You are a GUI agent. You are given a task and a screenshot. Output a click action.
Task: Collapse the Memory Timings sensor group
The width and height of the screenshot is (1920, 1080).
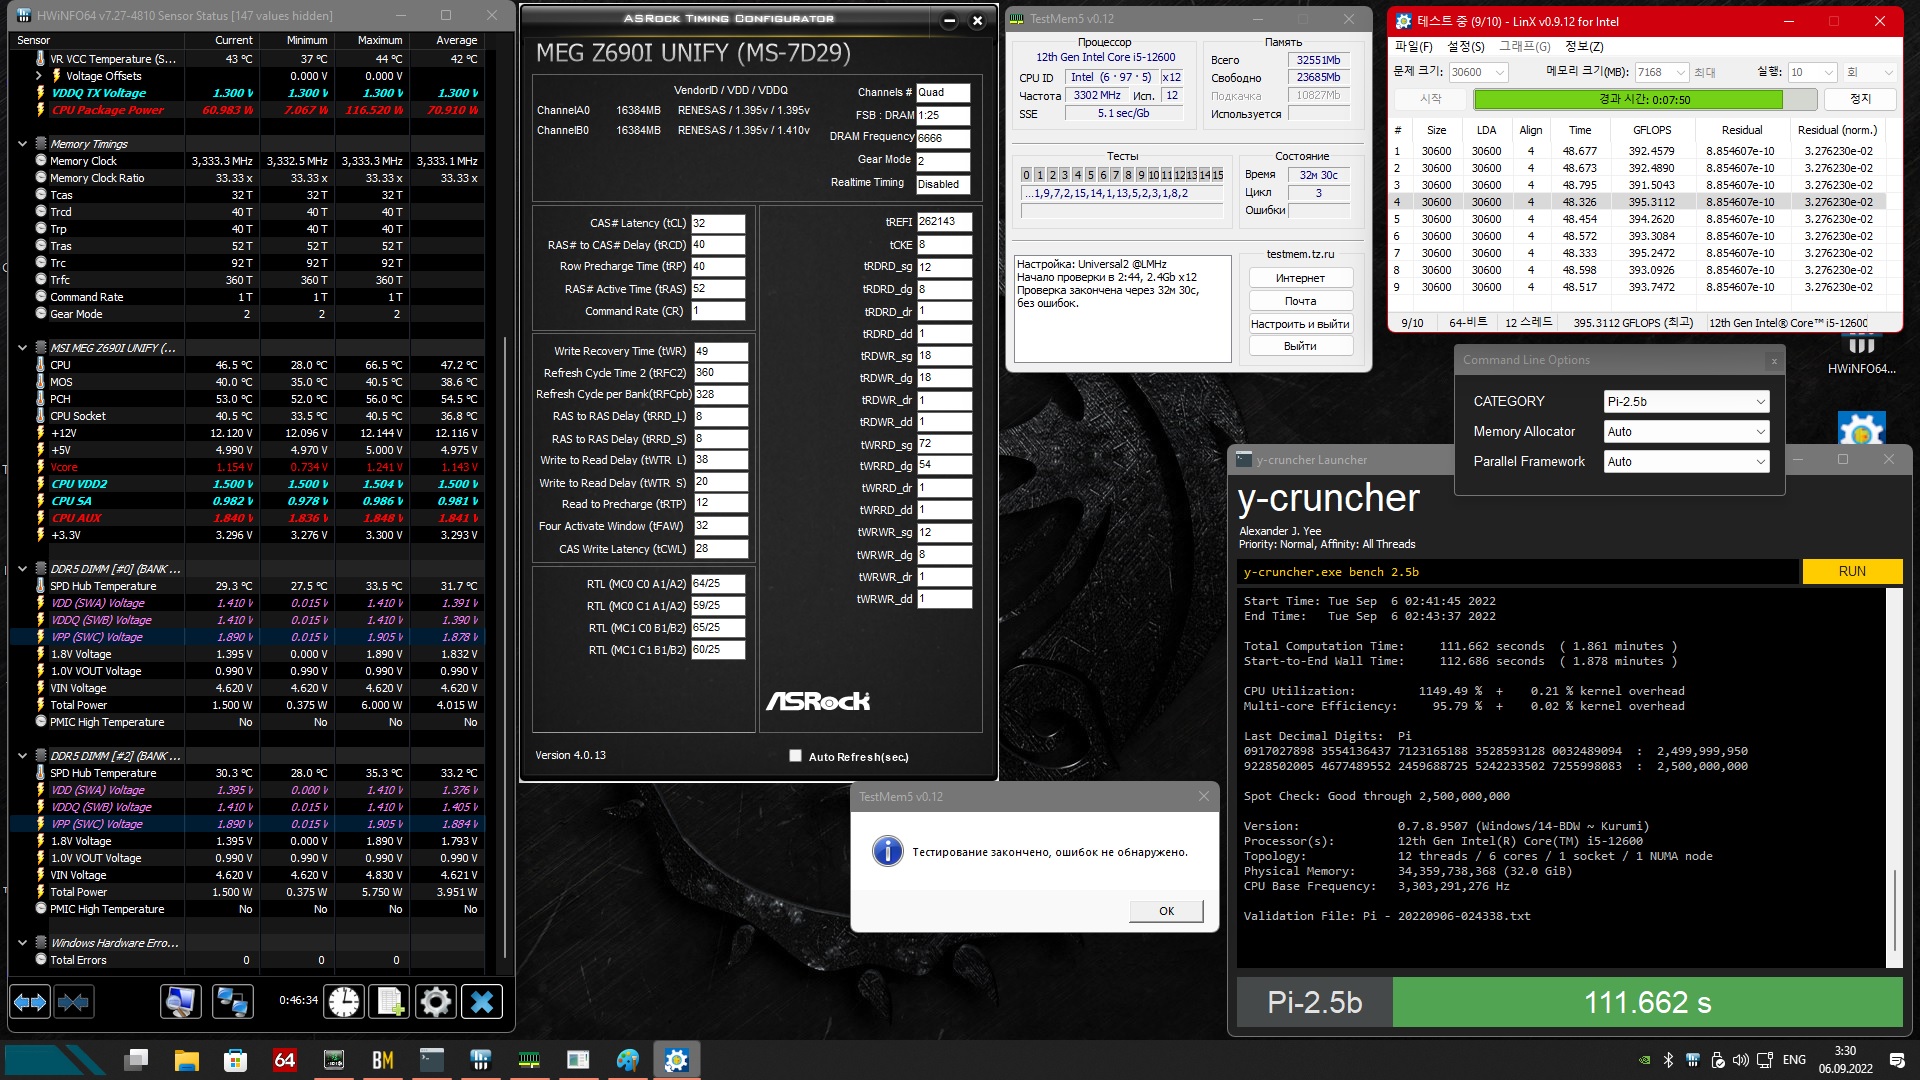click(x=22, y=144)
